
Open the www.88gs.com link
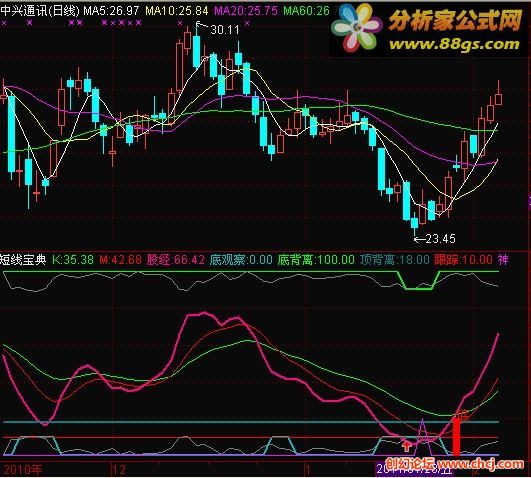pyautogui.click(x=454, y=44)
